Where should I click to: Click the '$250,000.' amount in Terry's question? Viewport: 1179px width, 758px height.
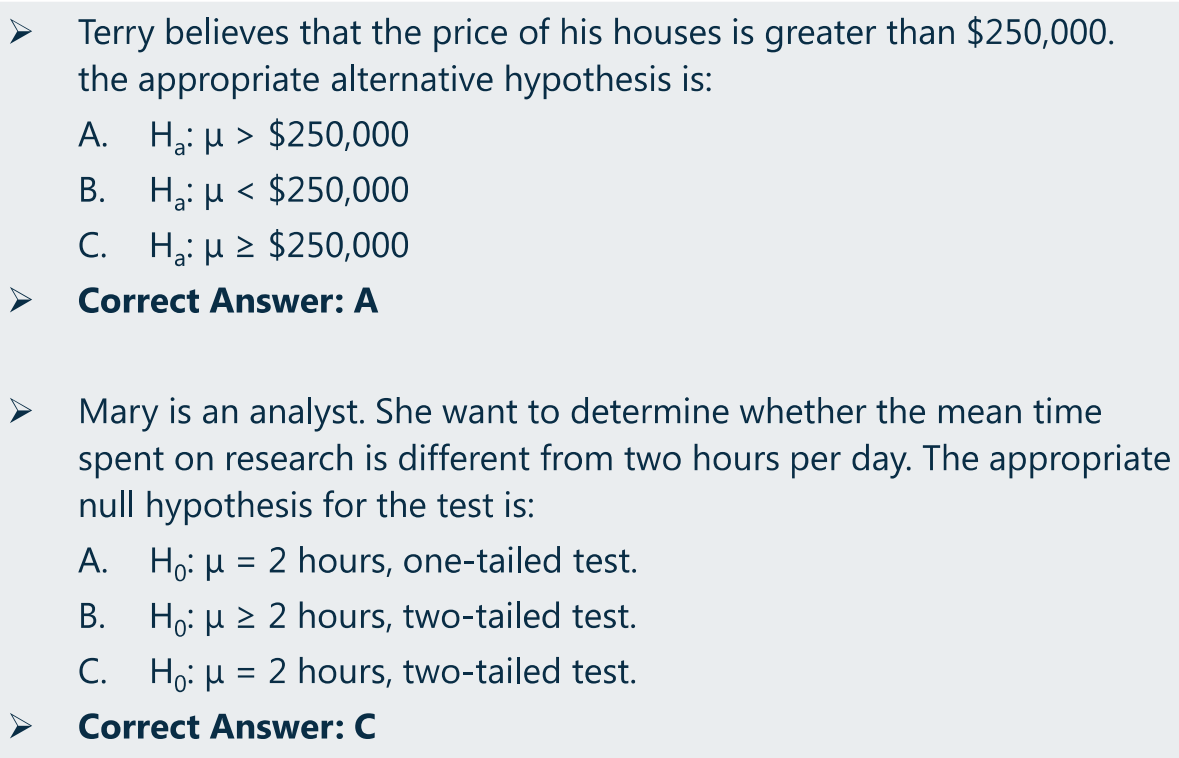coord(1041,33)
